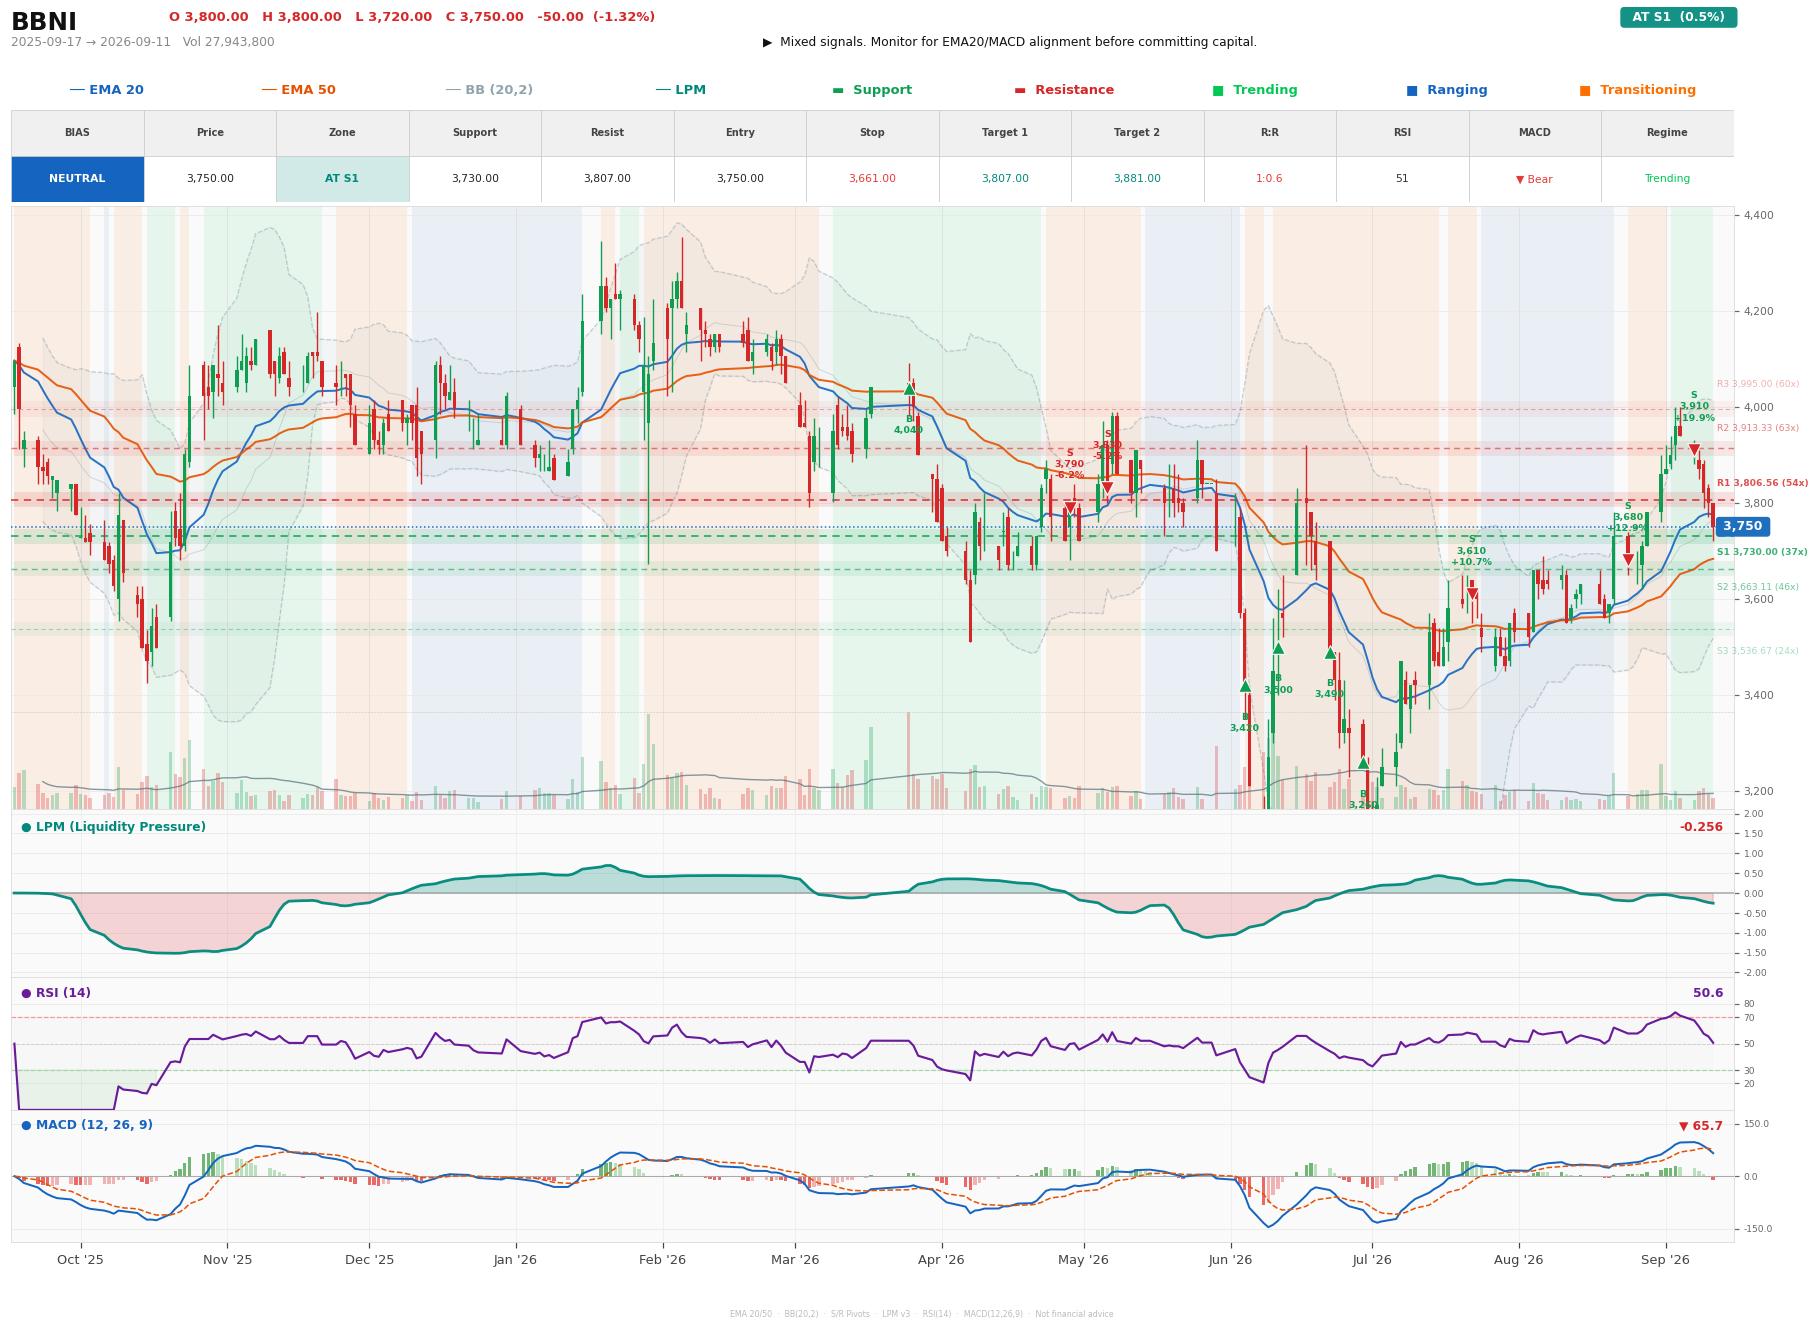
Task: Click the NEUTRAL bias cell
Action: click(77, 179)
